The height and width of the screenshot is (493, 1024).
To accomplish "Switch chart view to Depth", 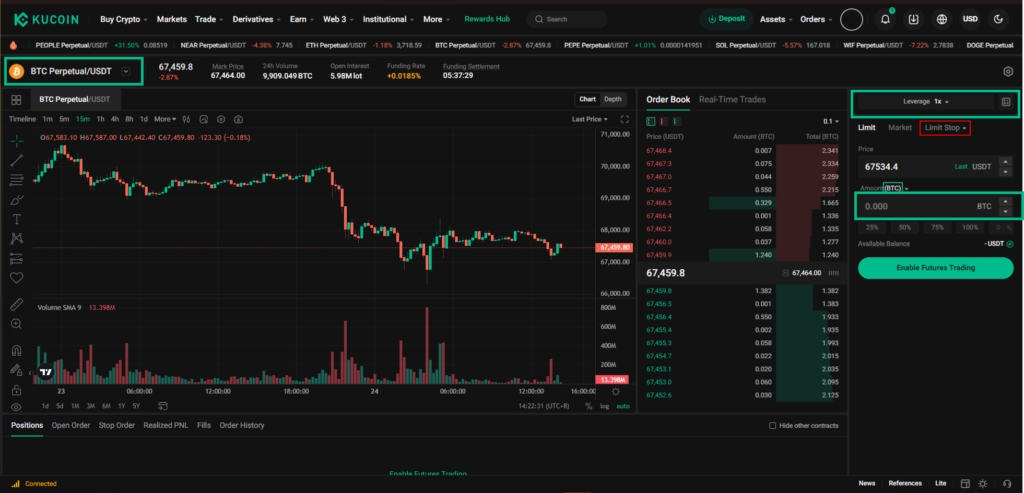I will click(613, 99).
